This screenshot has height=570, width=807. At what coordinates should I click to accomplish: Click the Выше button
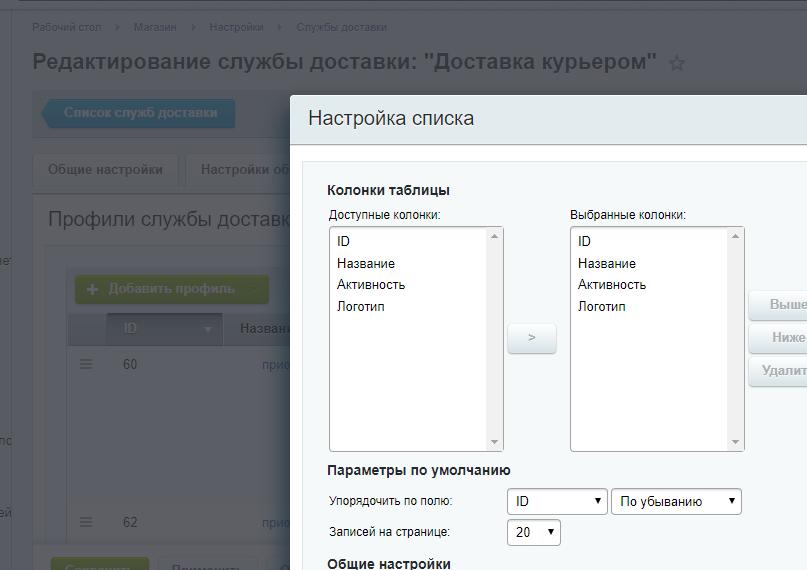tap(778, 305)
